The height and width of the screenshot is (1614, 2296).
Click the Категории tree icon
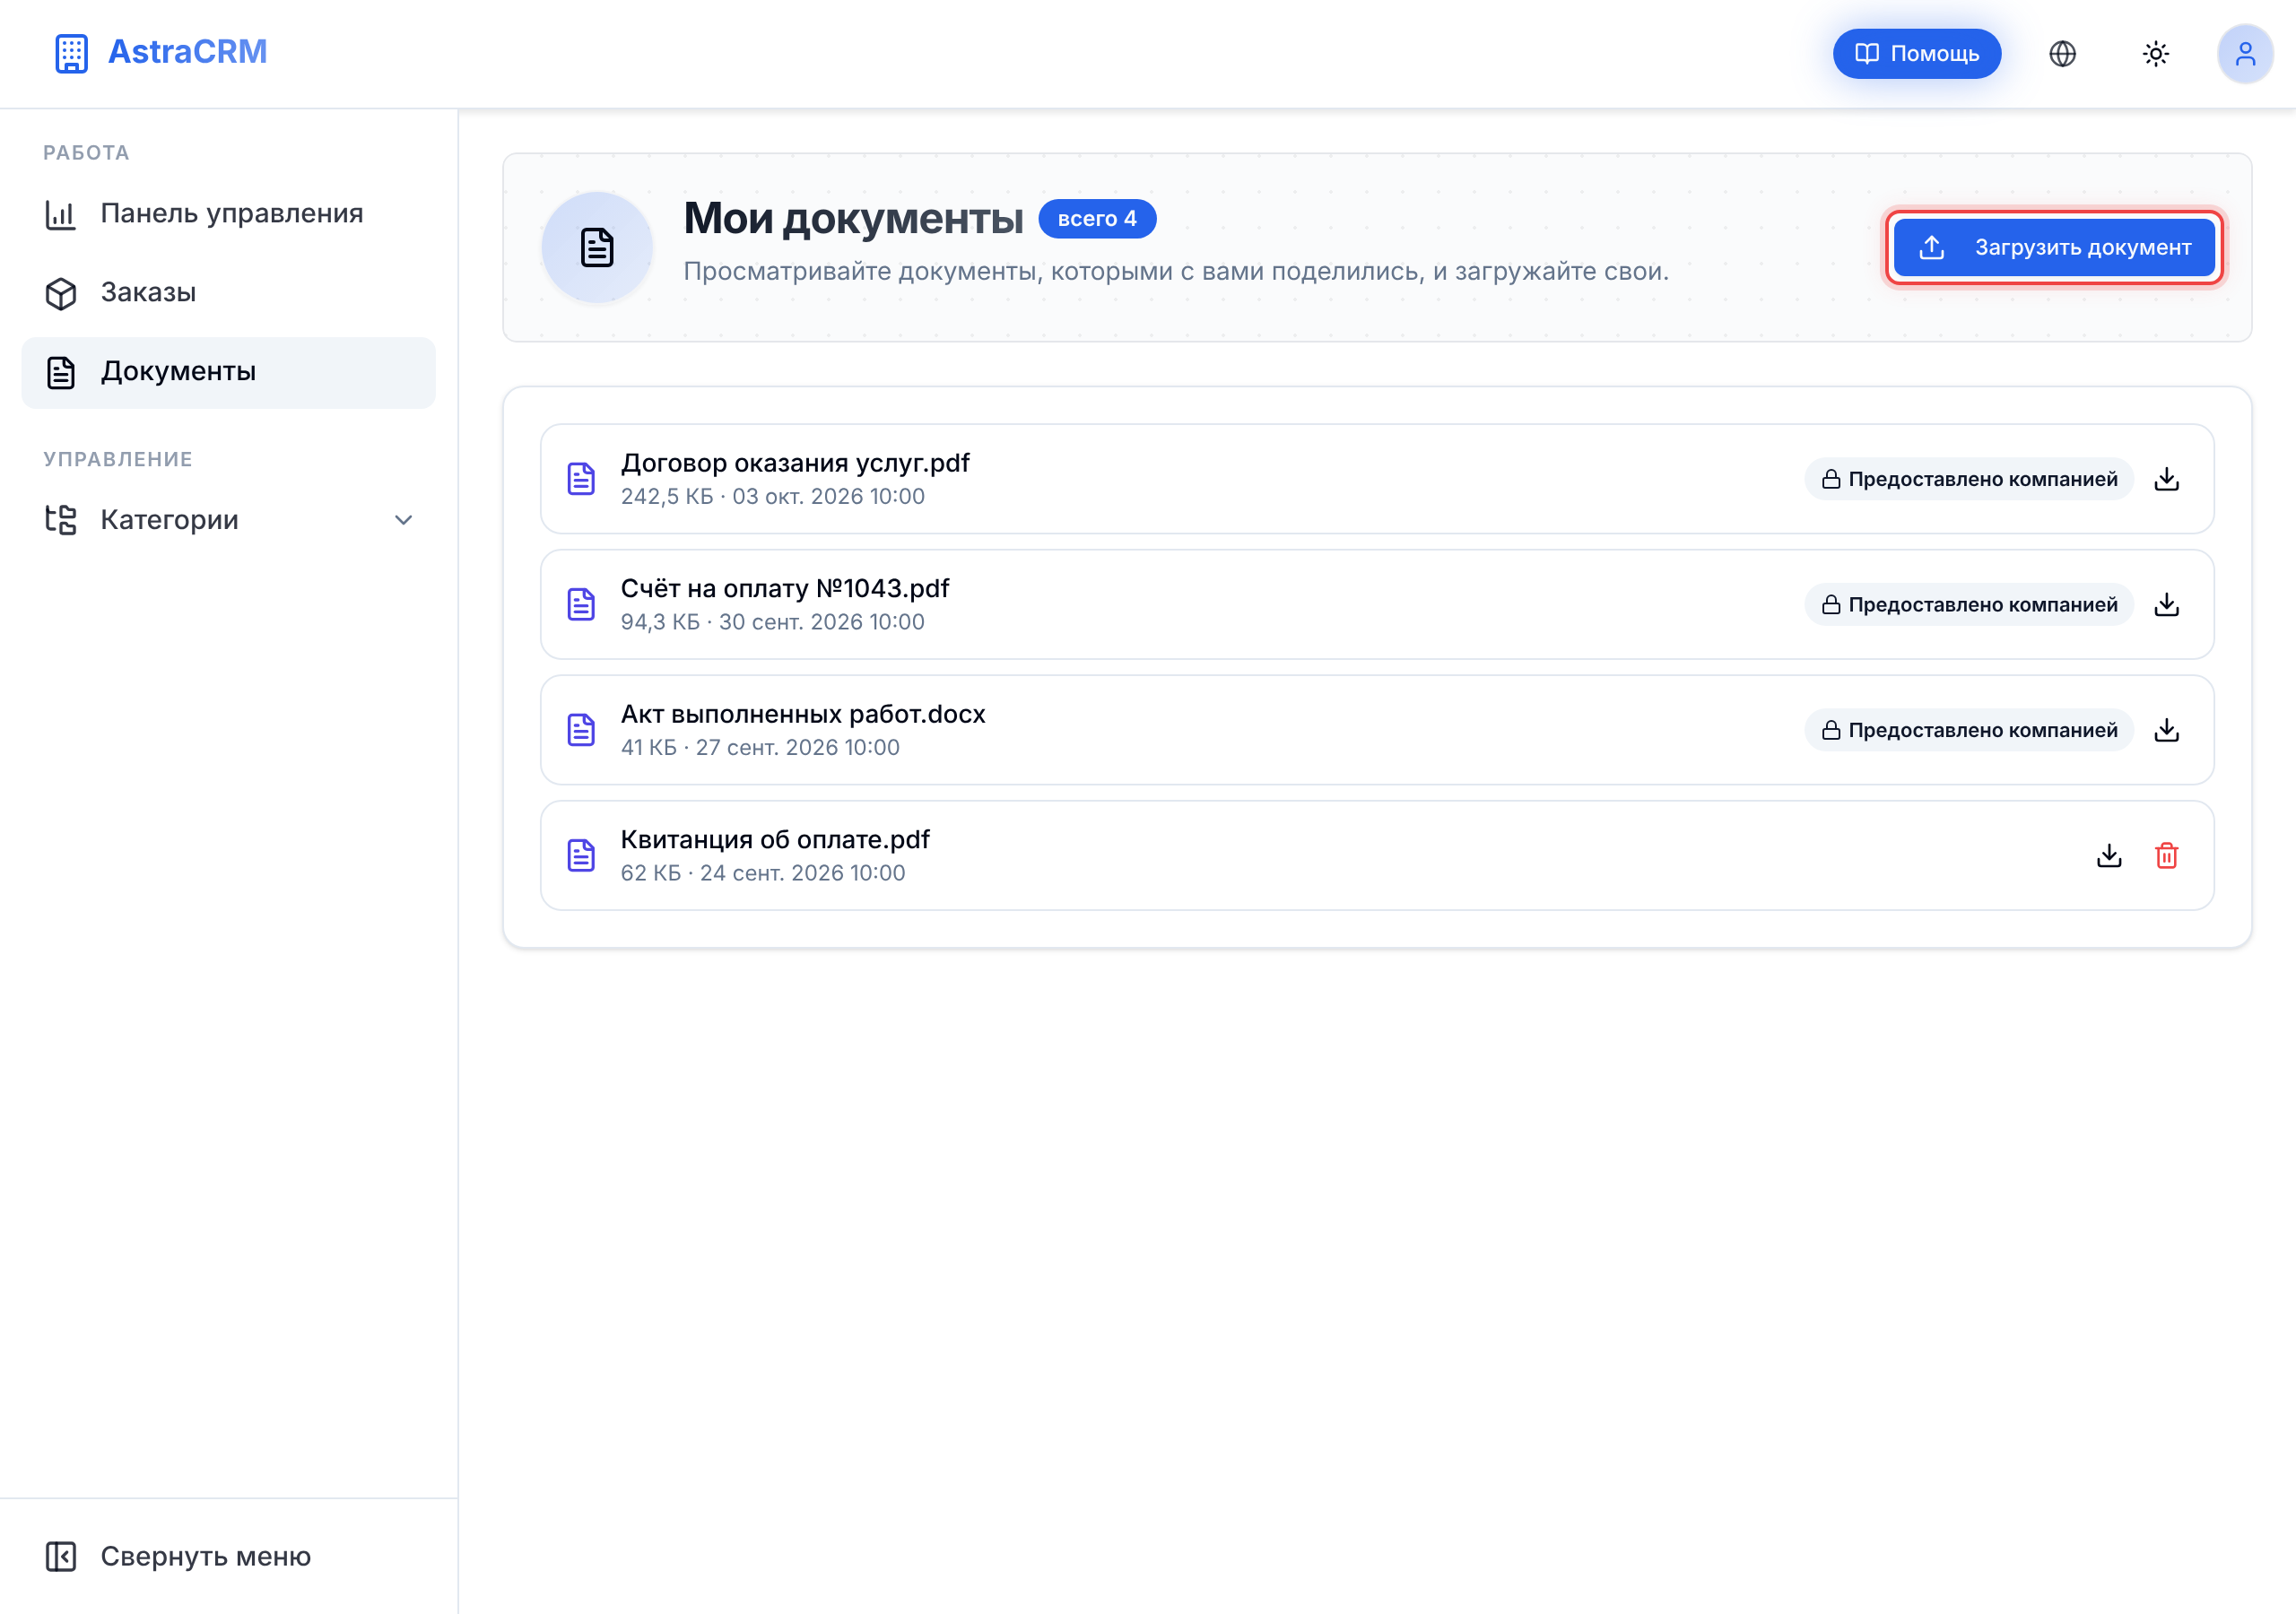61,520
